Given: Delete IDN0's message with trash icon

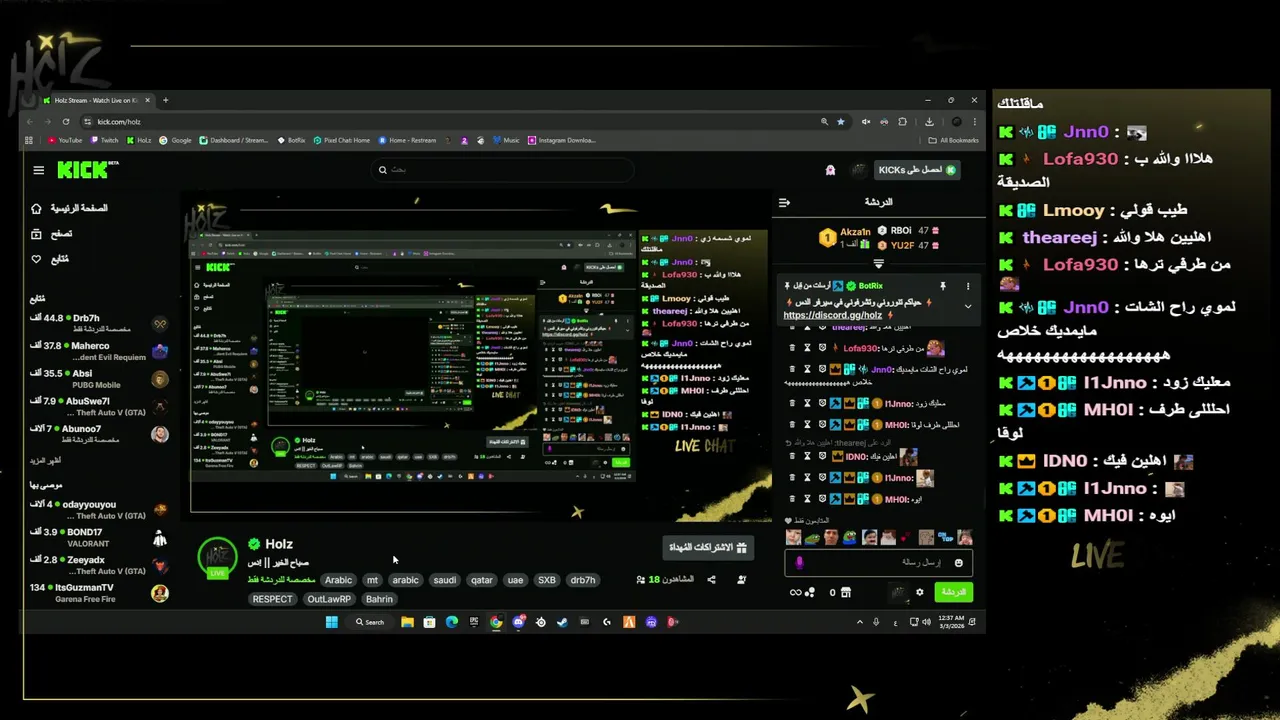Looking at the screenshot, I should point(793,456).
